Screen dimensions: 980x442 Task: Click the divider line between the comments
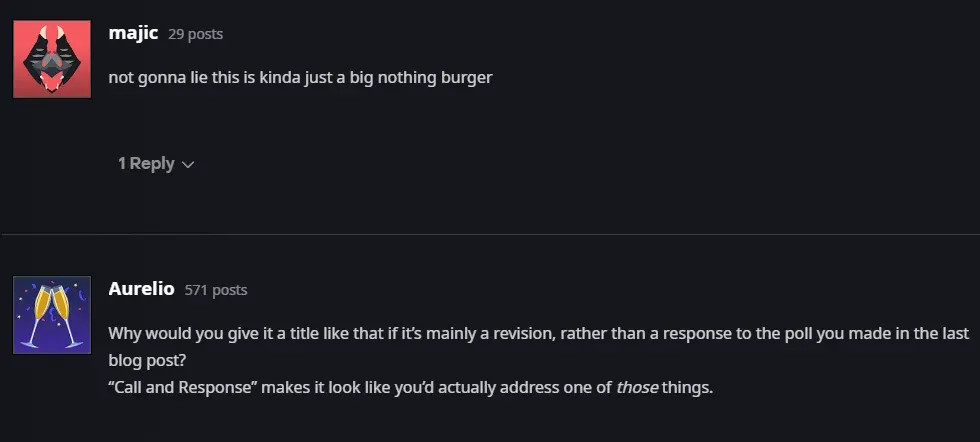tap(490, 235)
